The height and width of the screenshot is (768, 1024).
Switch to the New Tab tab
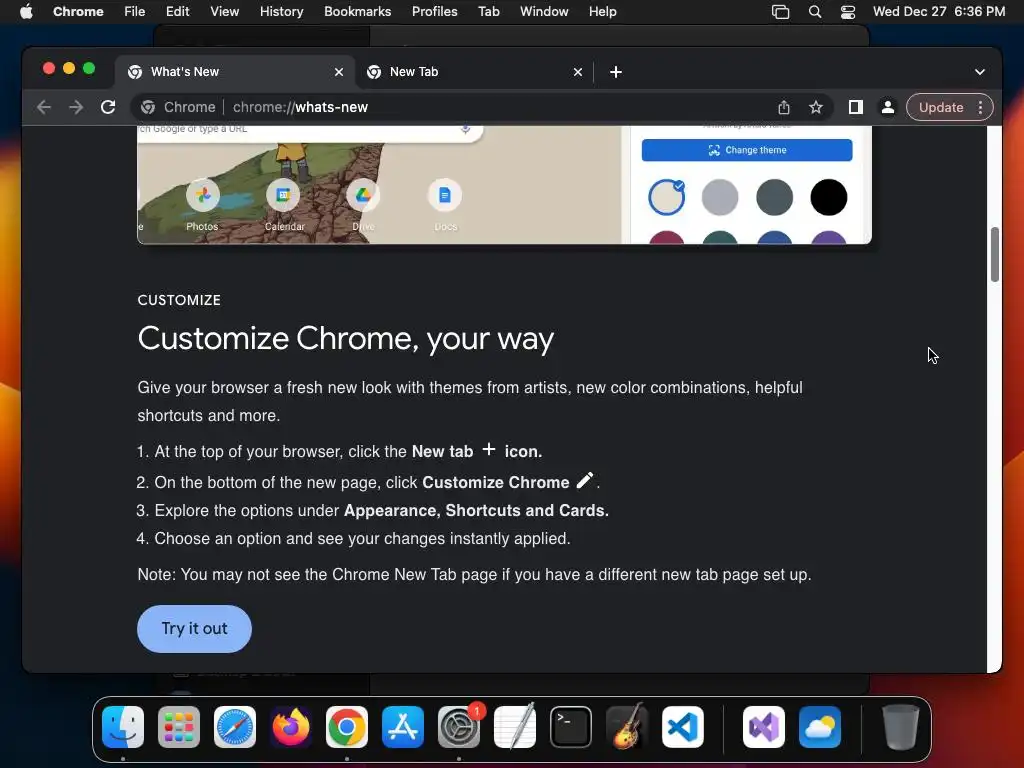(x=474, y=72)
